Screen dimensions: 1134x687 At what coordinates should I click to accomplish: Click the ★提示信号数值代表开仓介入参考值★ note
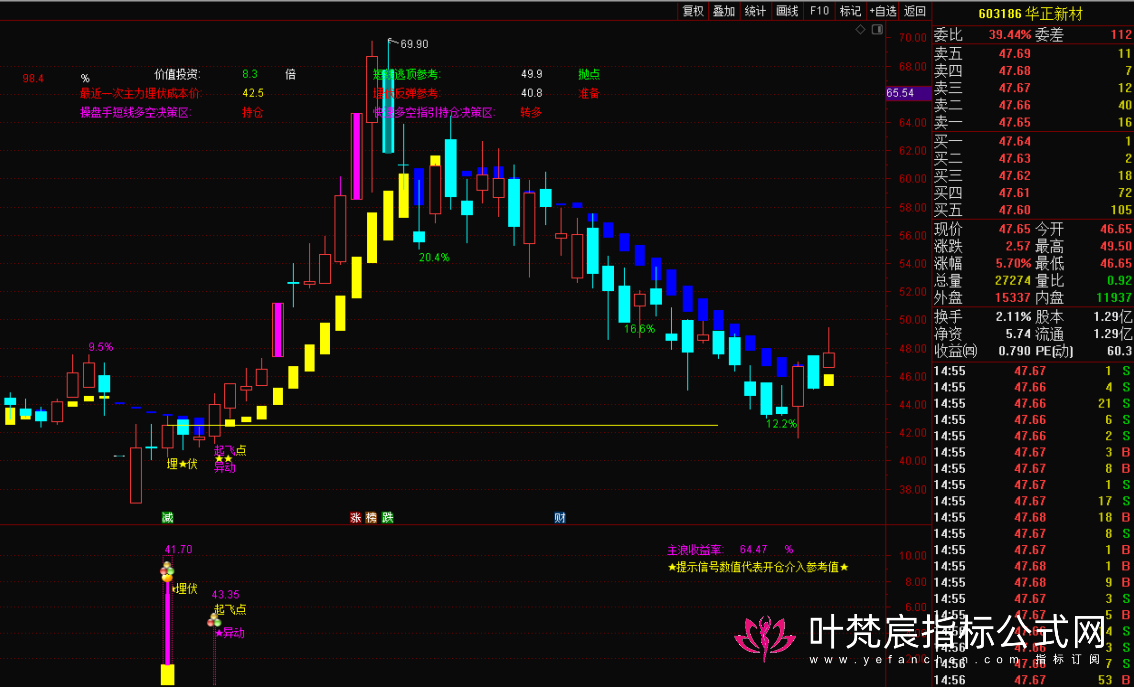point(758,568)
